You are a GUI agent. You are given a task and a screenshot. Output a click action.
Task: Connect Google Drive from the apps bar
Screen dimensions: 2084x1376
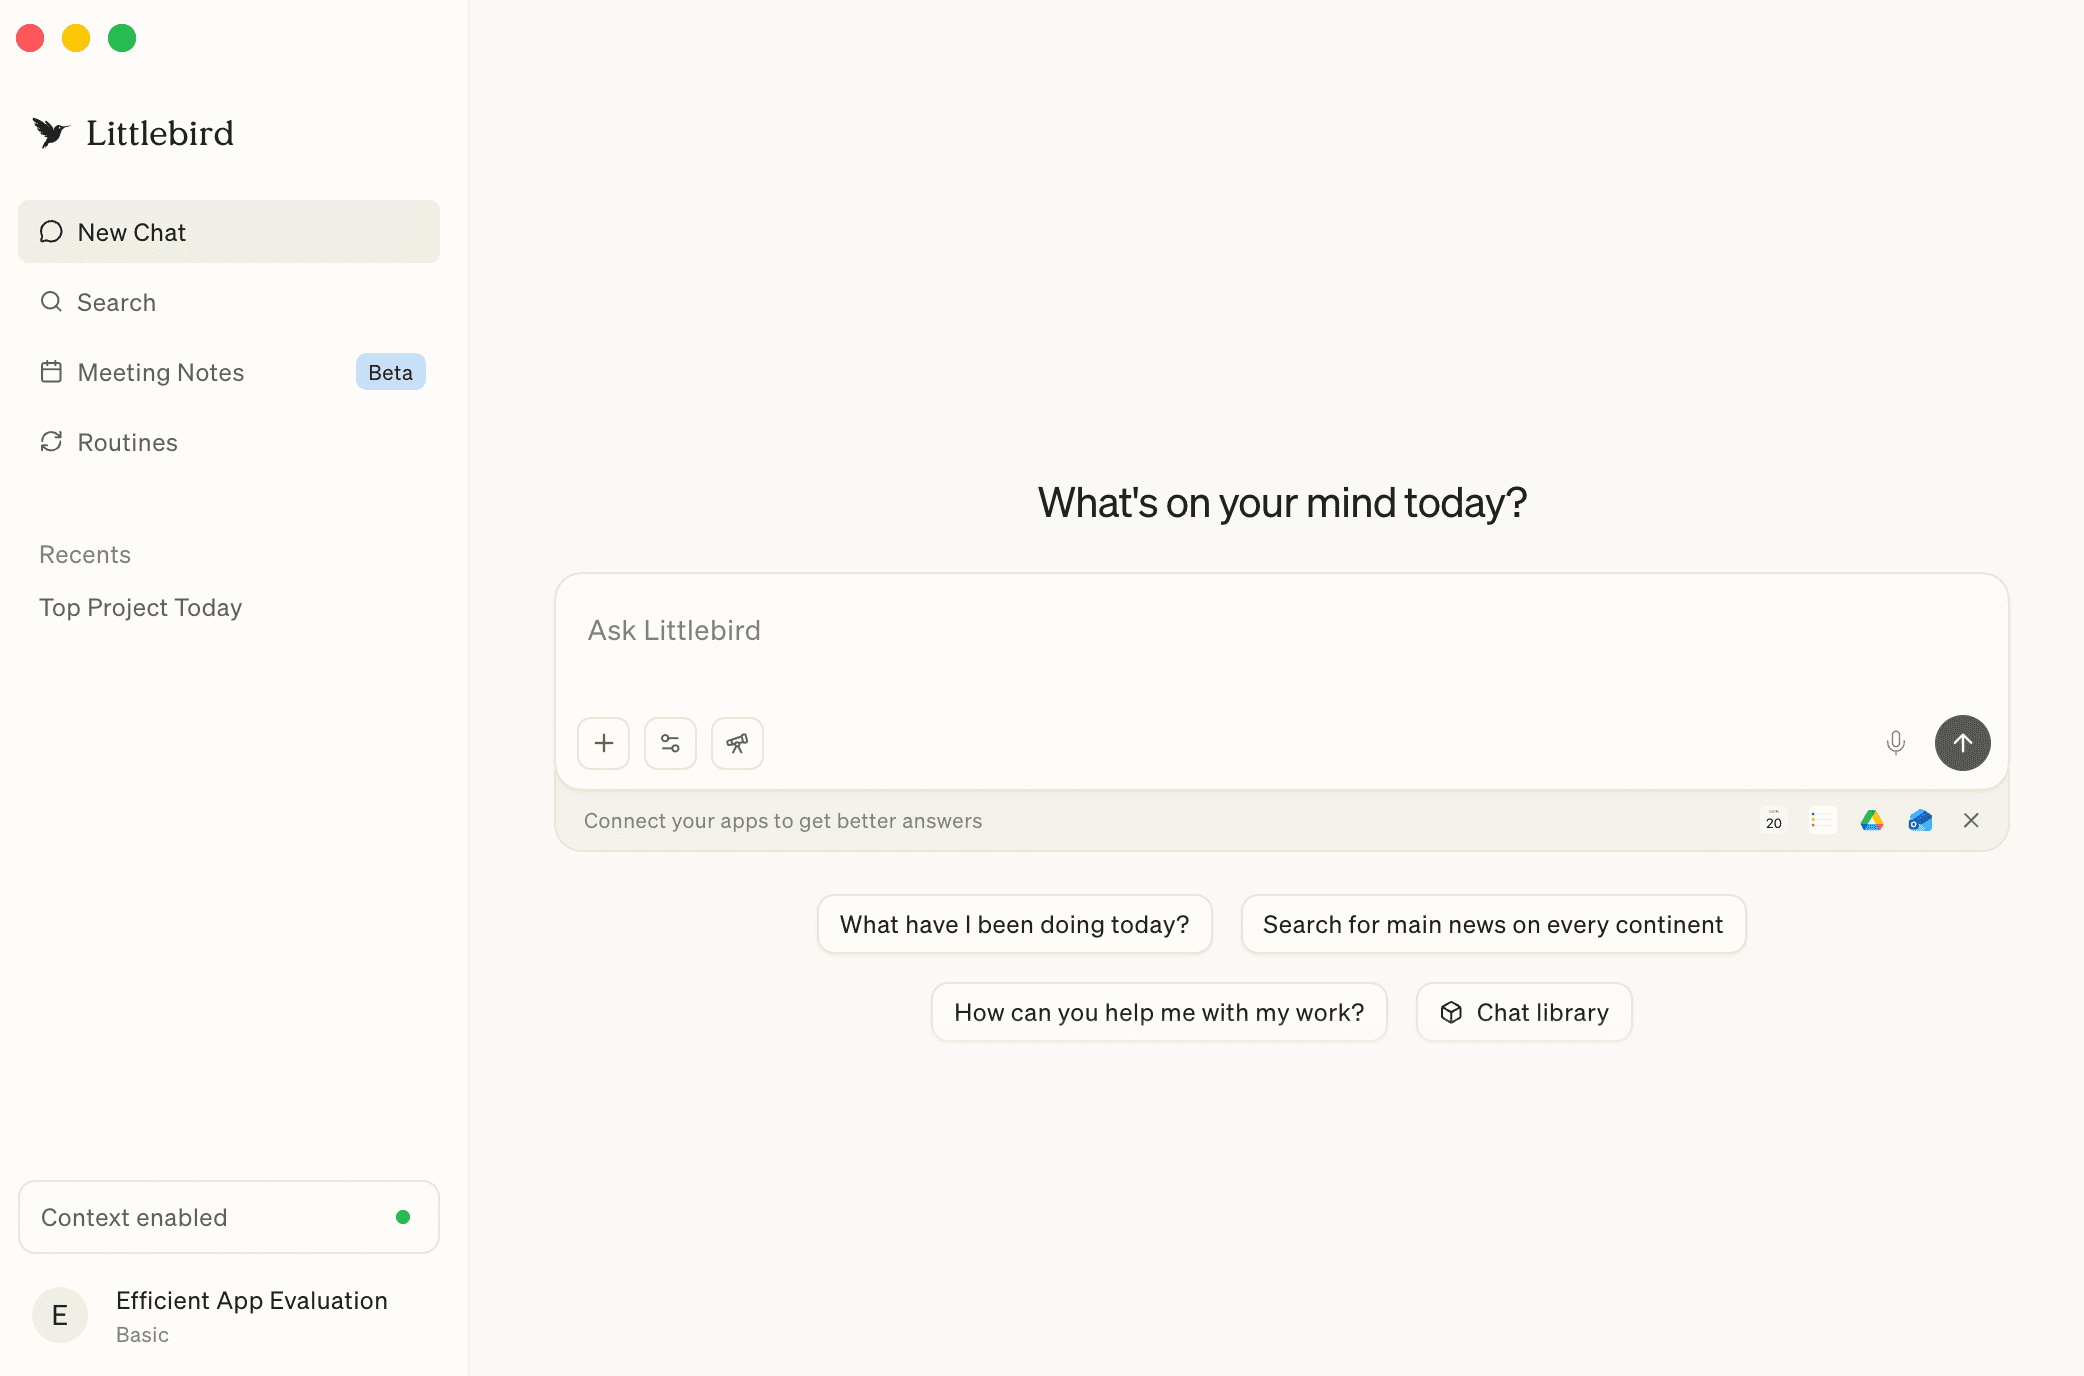point(1871,820)
